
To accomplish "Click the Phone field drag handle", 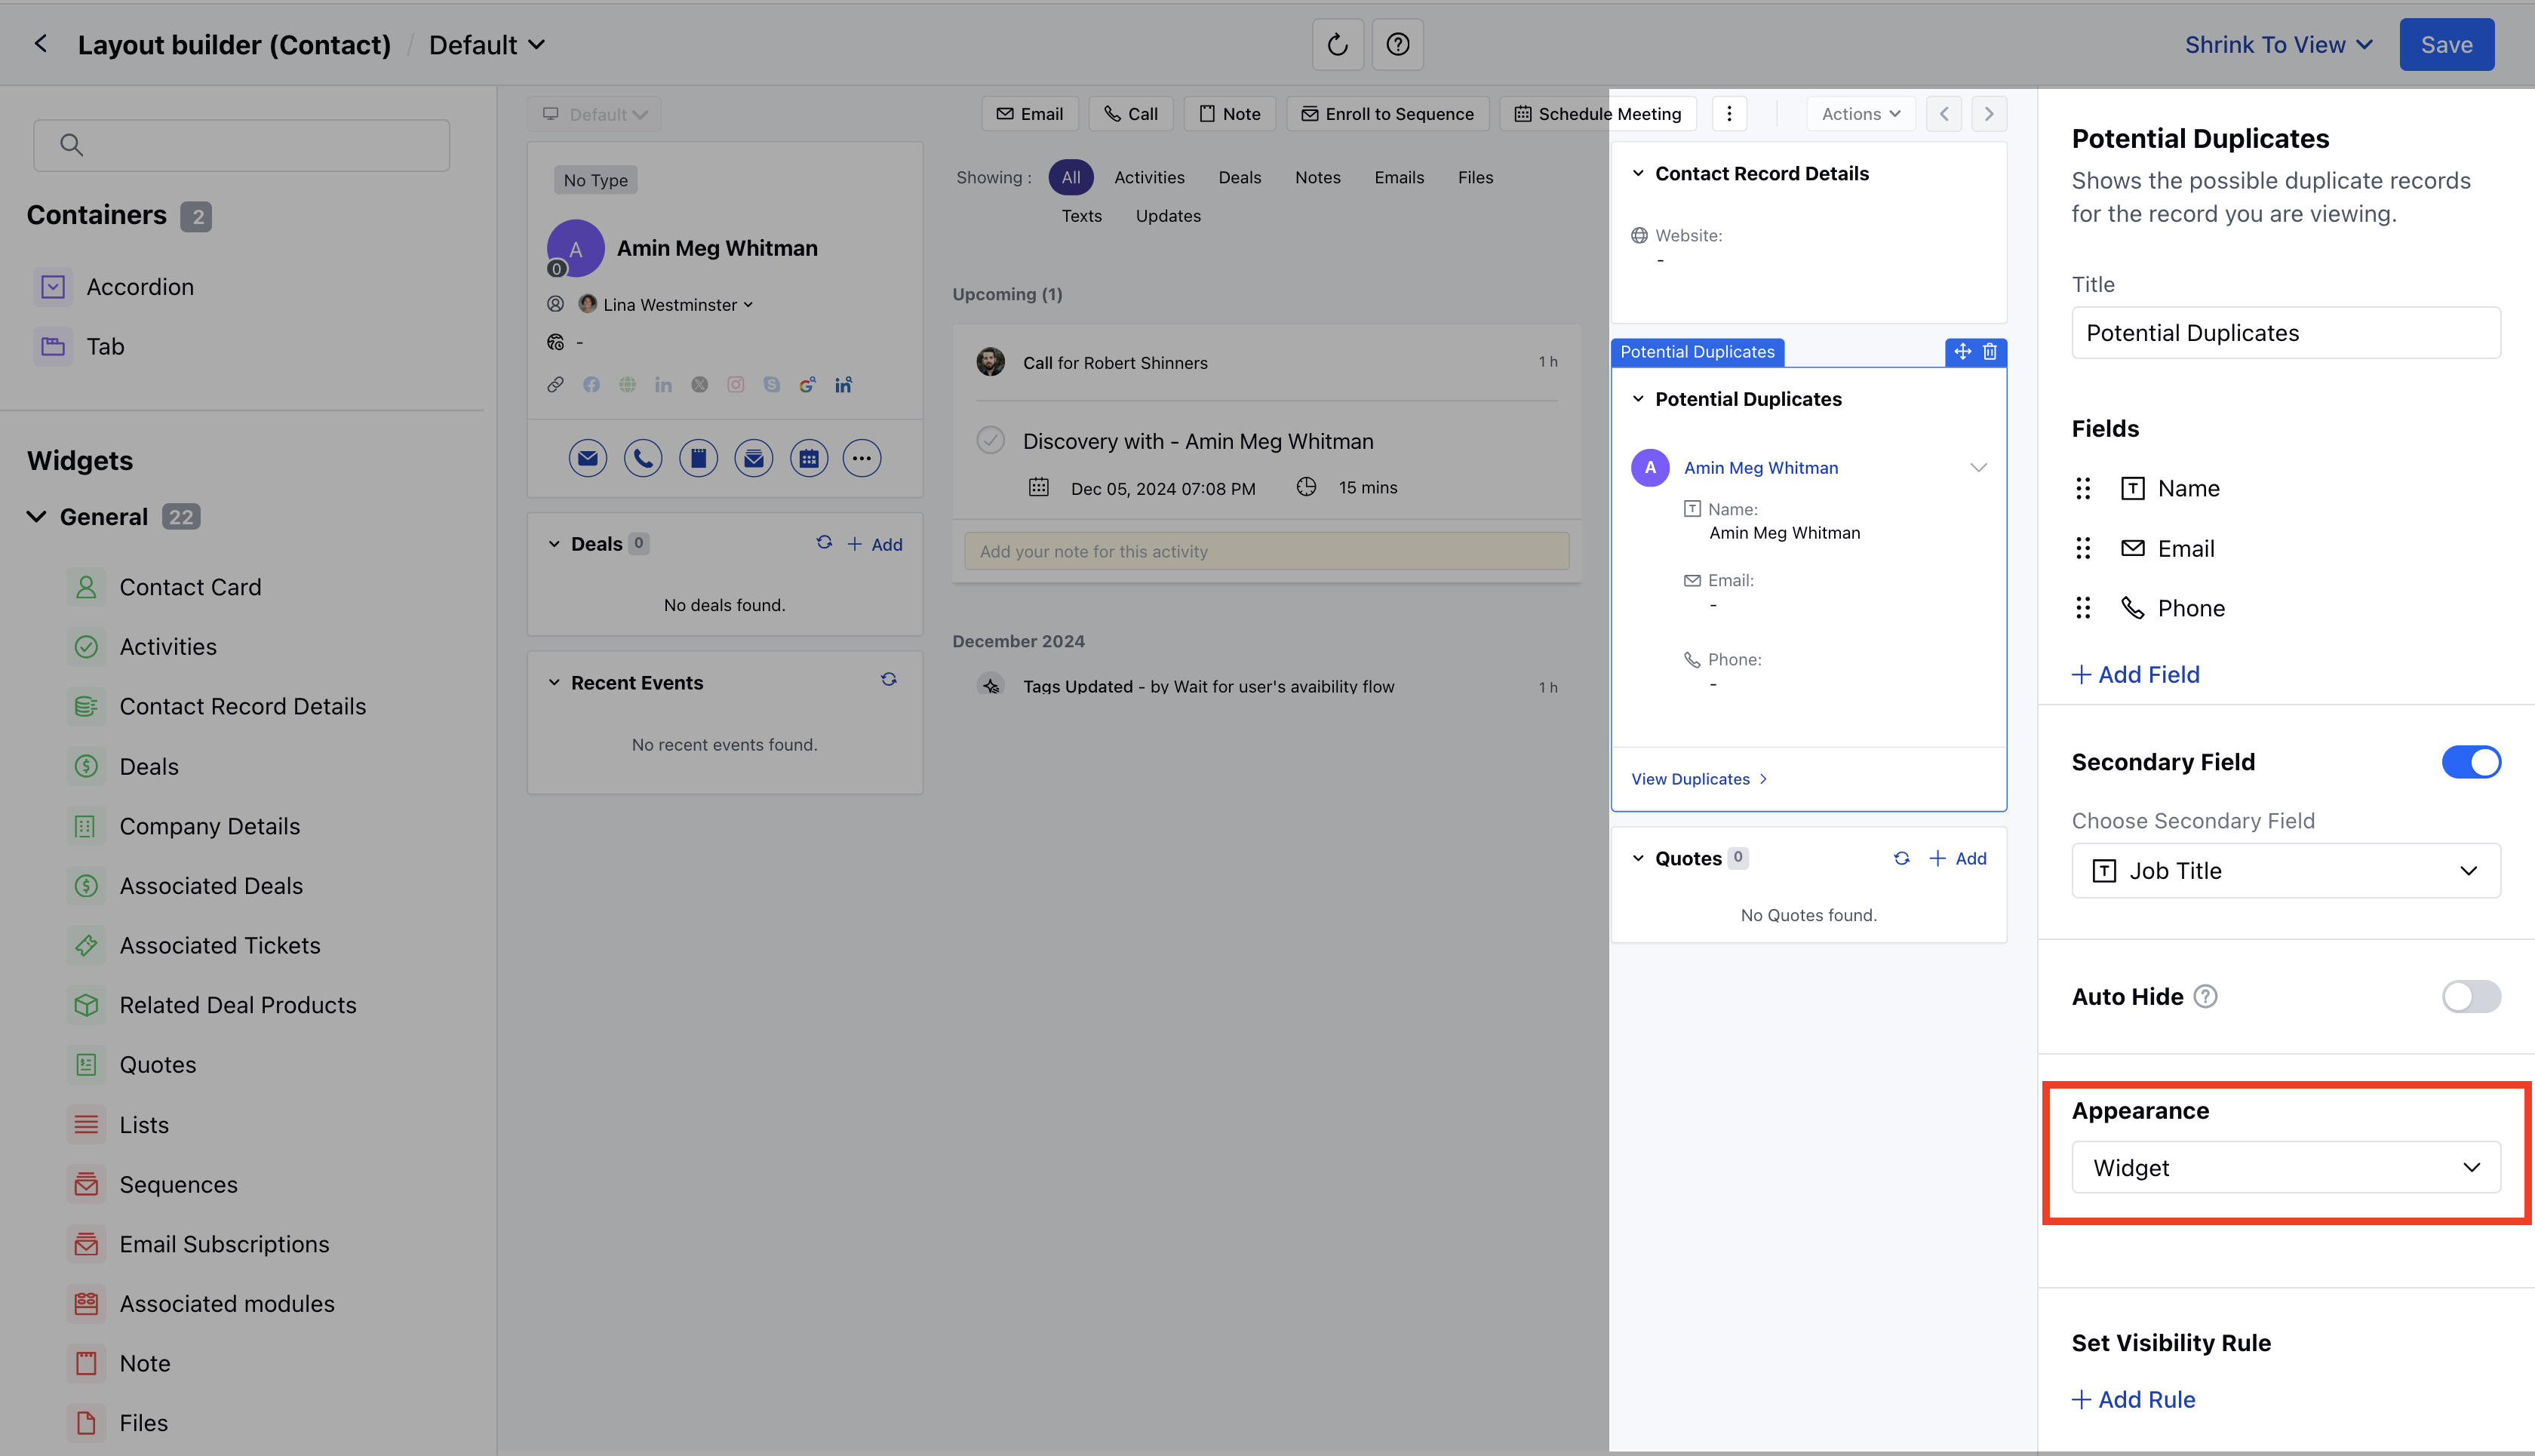I will 2083,608.
